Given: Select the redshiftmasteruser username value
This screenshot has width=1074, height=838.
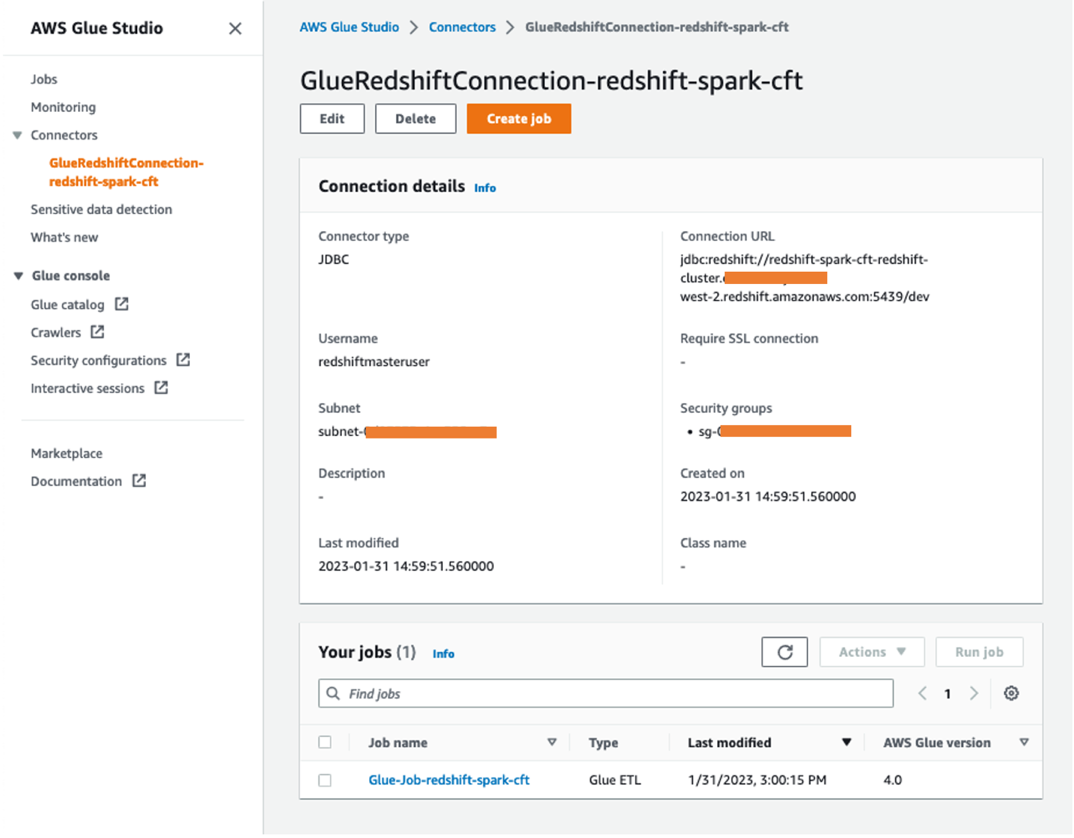Looking at the screenshot, I should point(374,362).
